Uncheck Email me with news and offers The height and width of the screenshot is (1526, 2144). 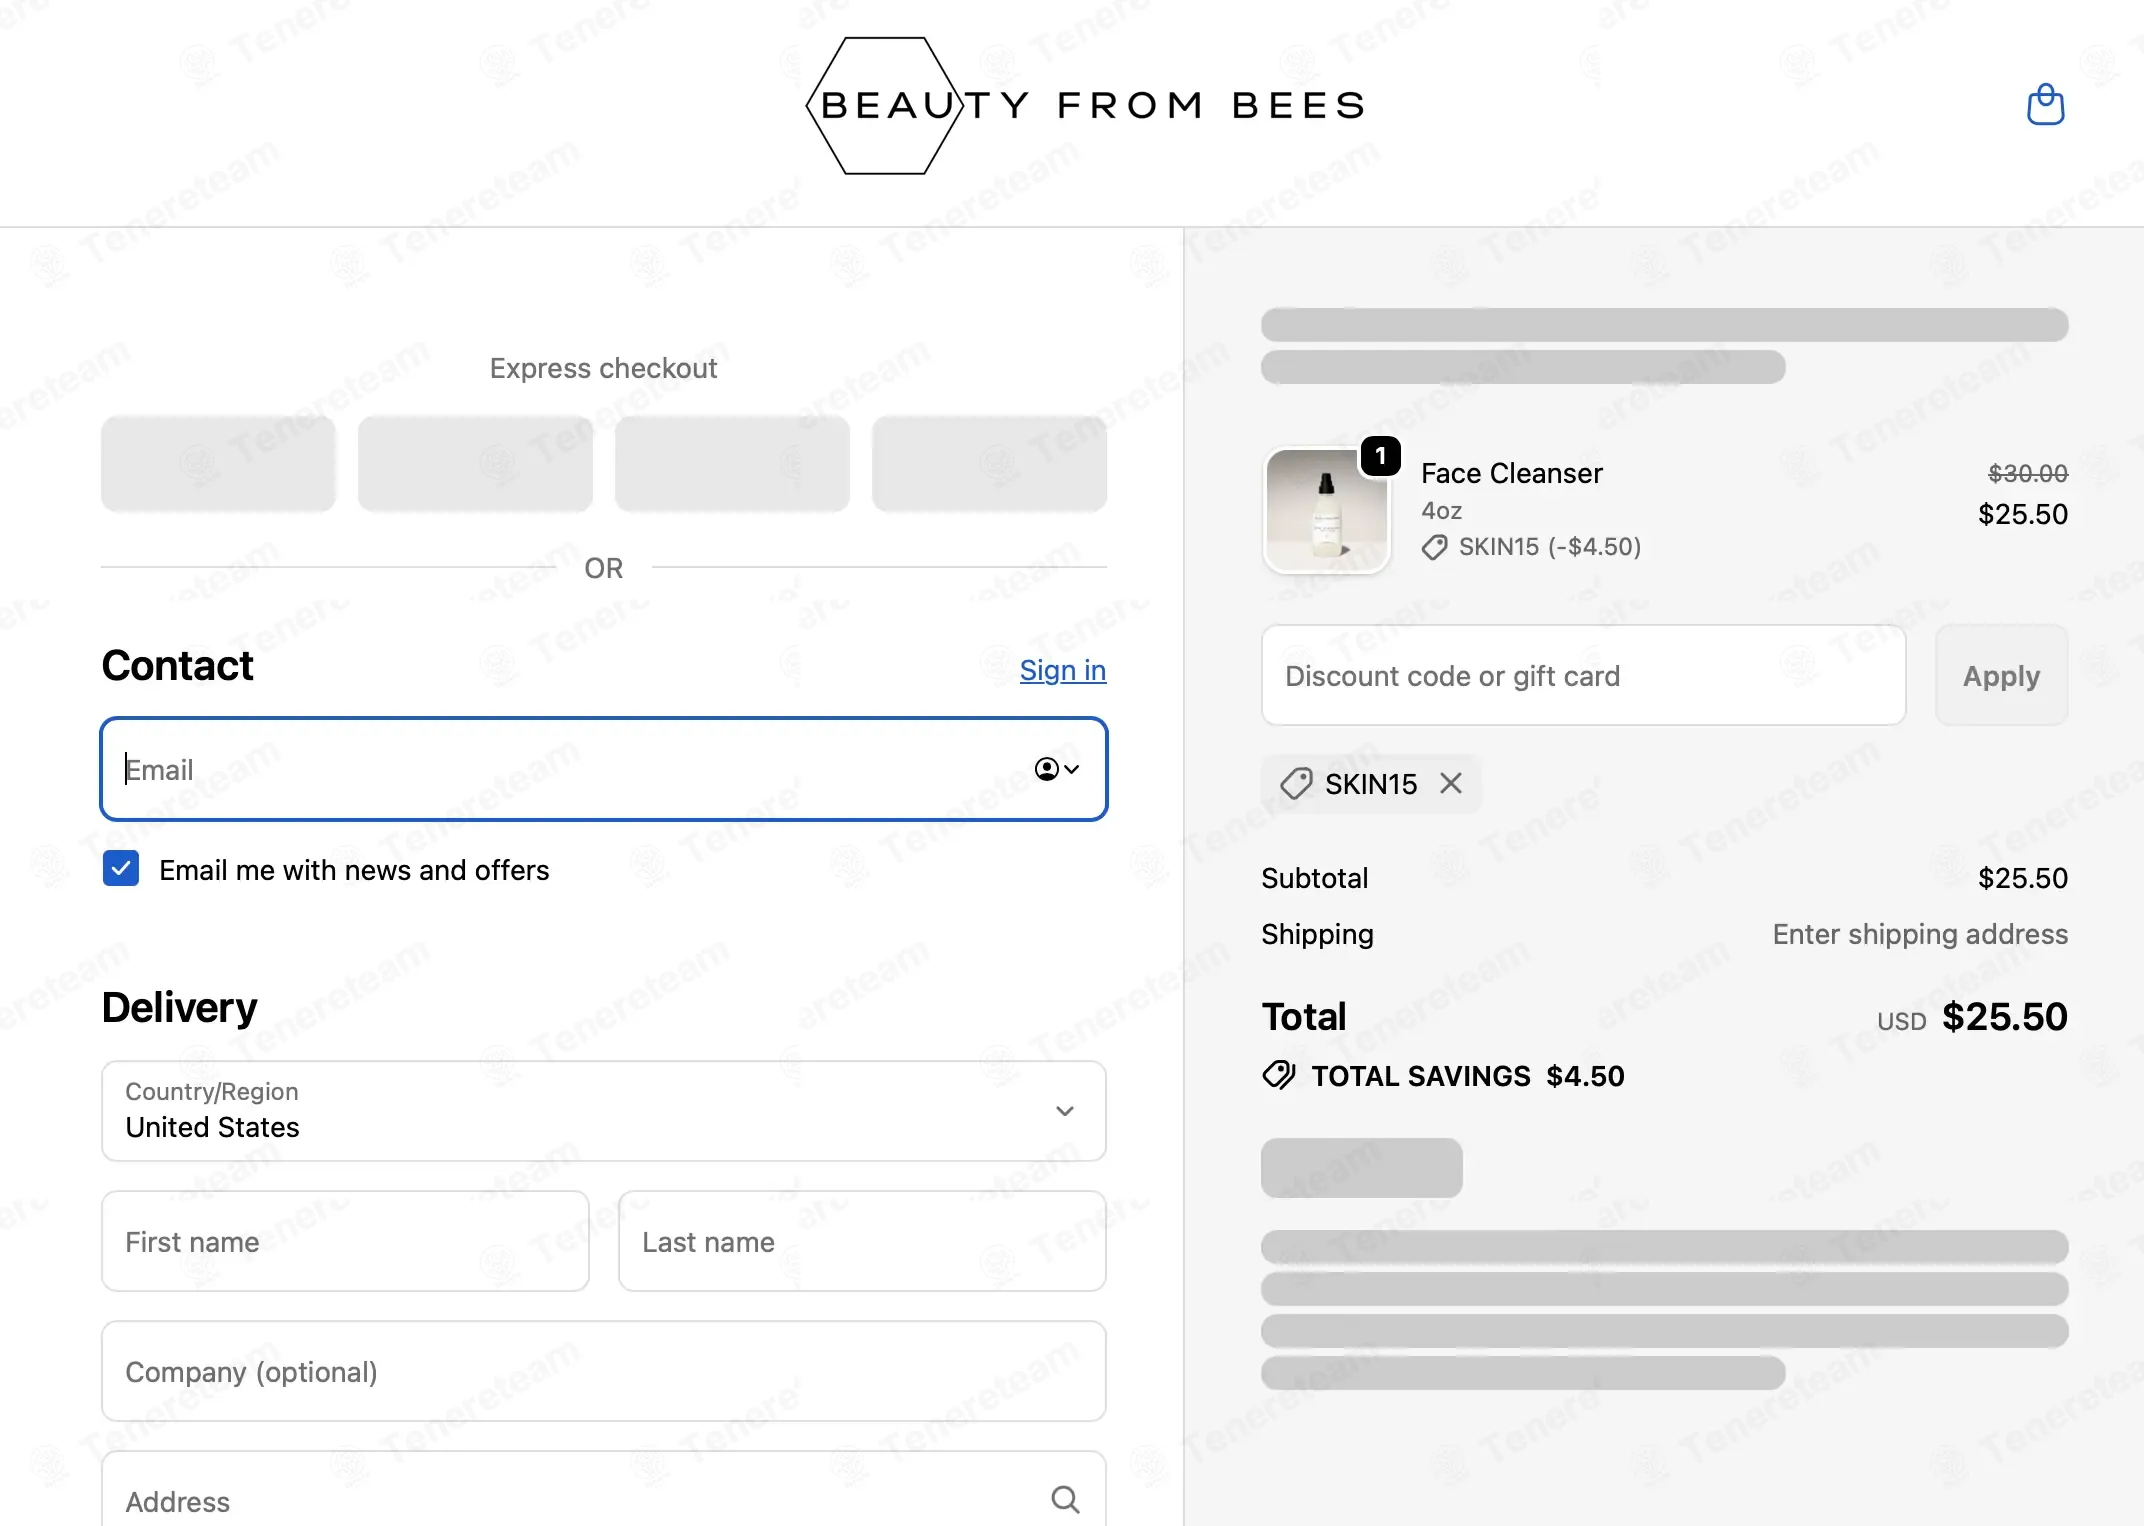coord(121,869)
